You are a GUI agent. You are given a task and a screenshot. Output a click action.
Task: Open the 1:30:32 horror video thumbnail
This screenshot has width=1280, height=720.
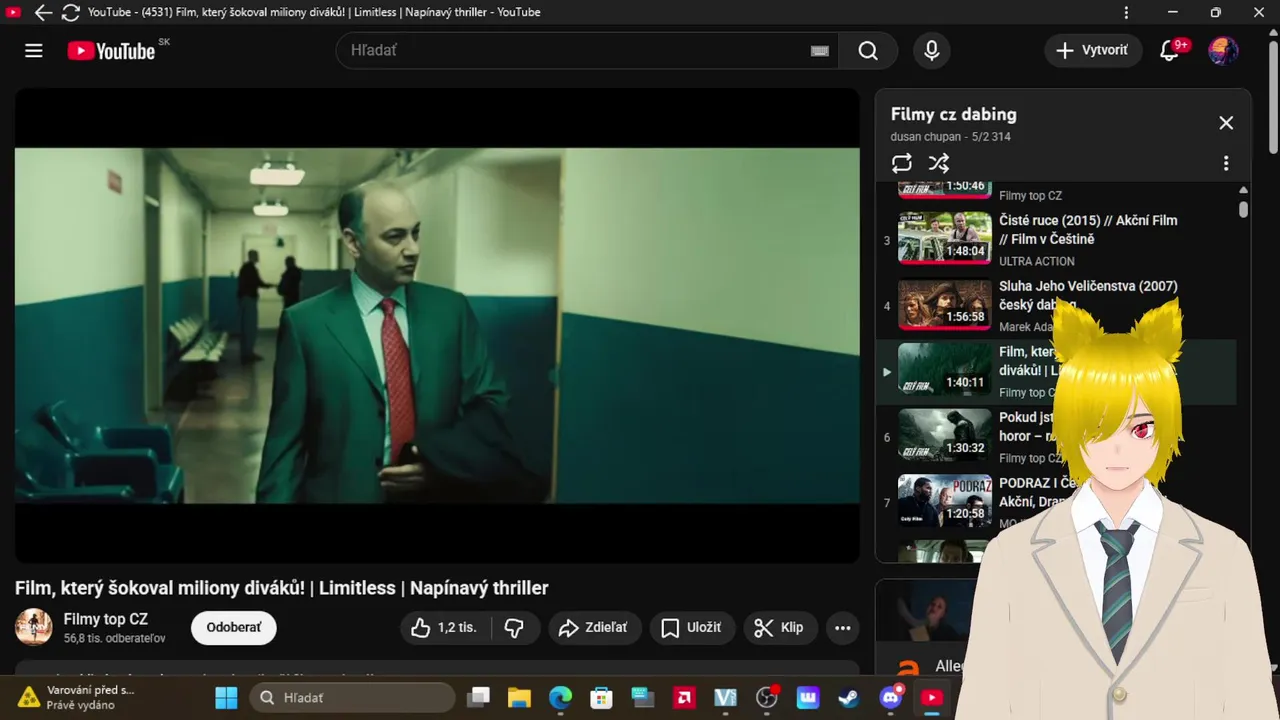945,435
